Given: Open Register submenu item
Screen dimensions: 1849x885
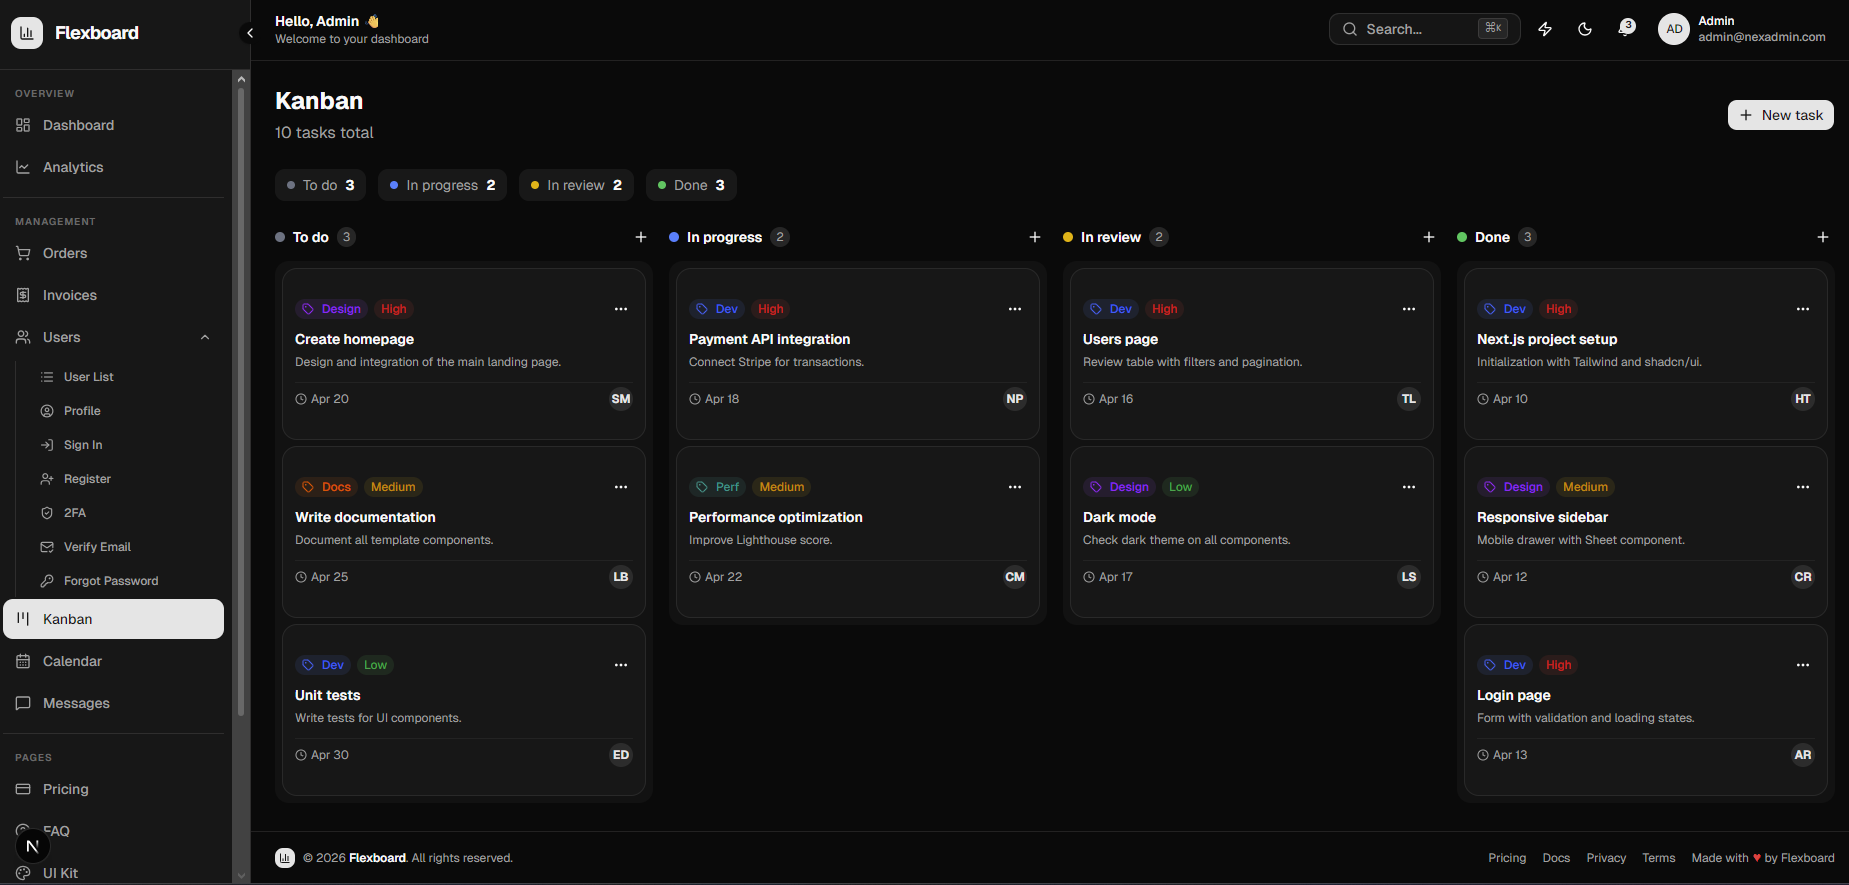Looking at the screenshot, I should 126,479.
